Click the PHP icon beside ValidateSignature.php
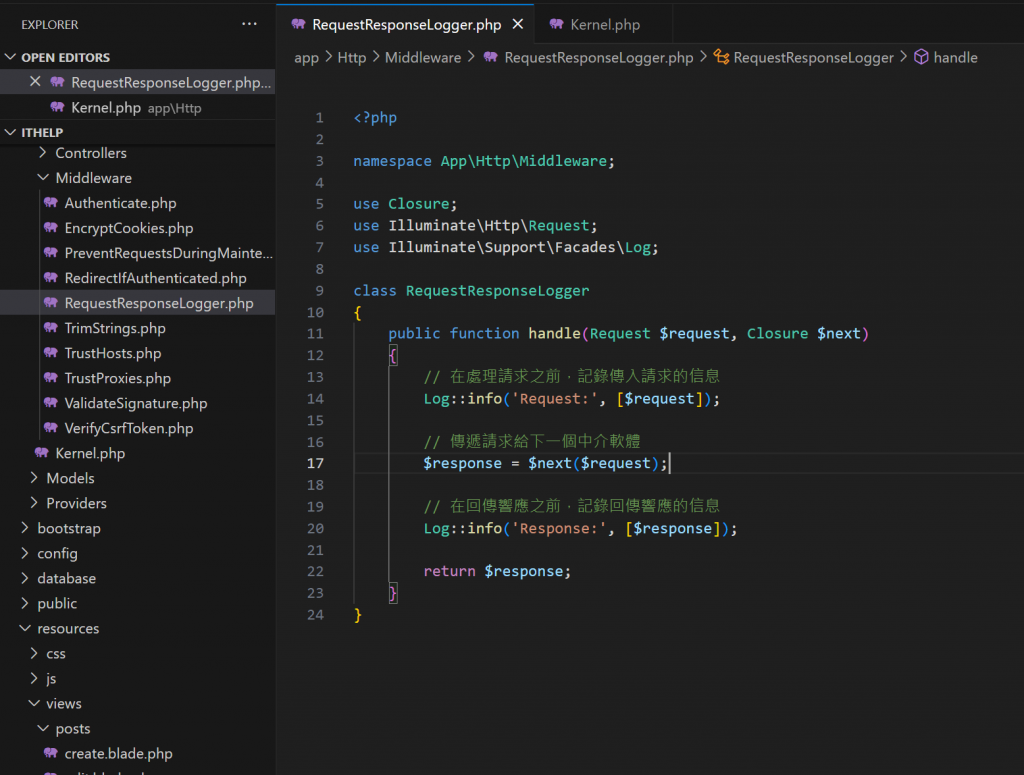 point(51,402)
